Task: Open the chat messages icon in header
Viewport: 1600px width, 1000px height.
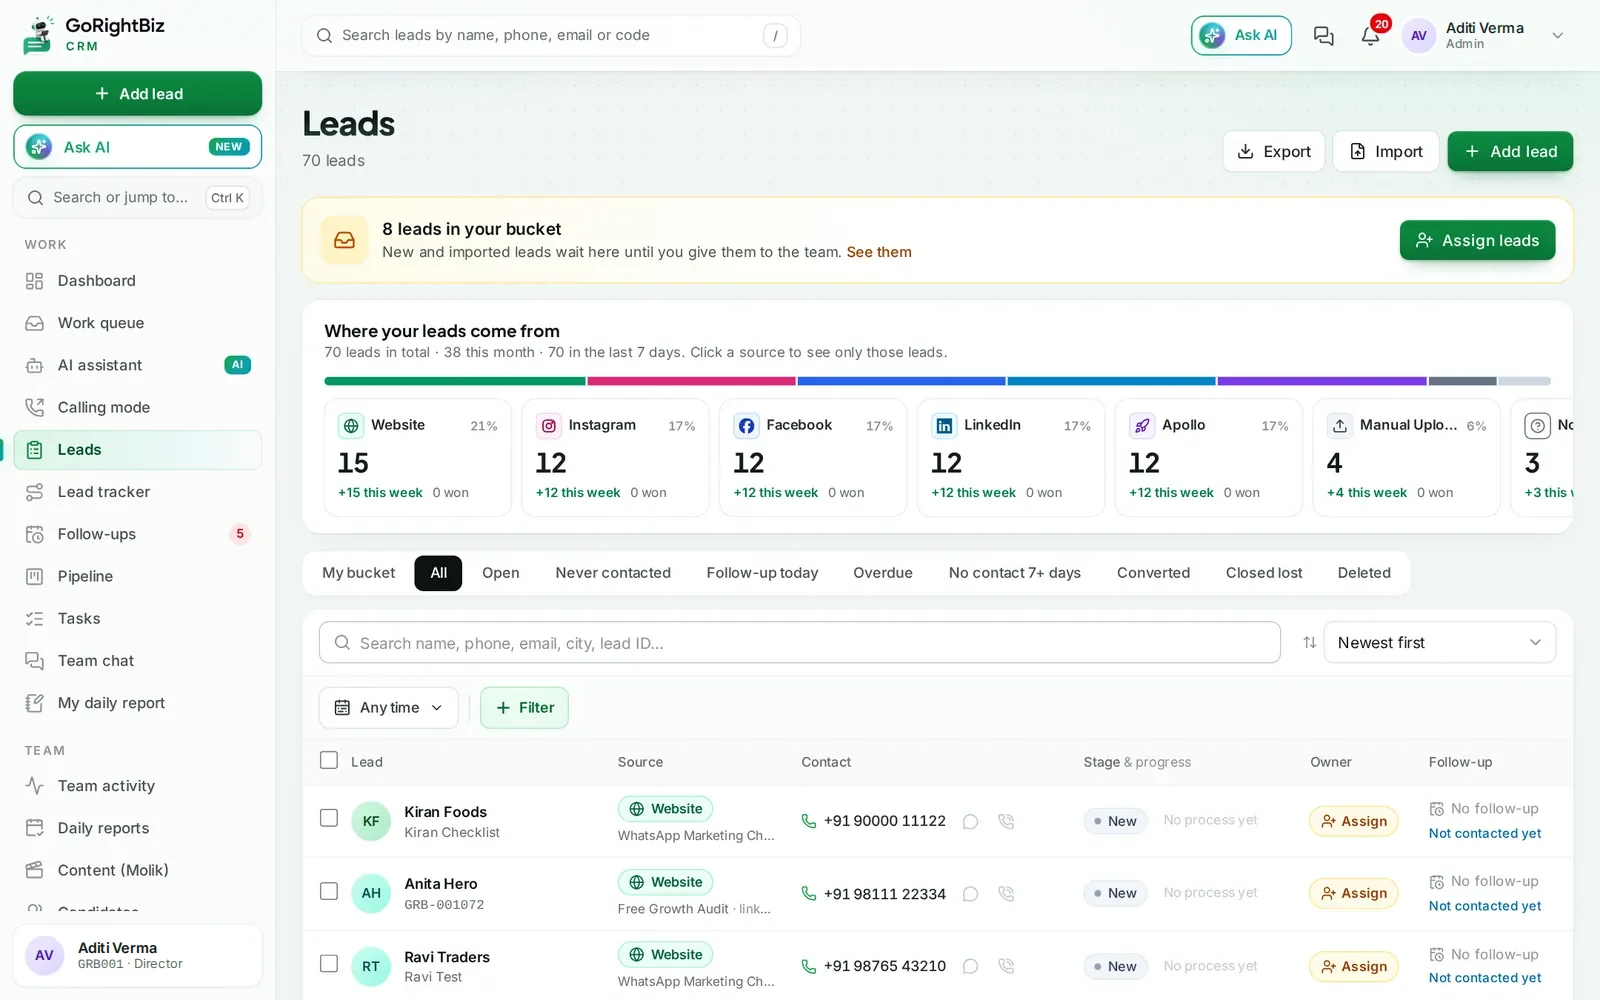Action: pyautogui.click(x=1323, y=36)
